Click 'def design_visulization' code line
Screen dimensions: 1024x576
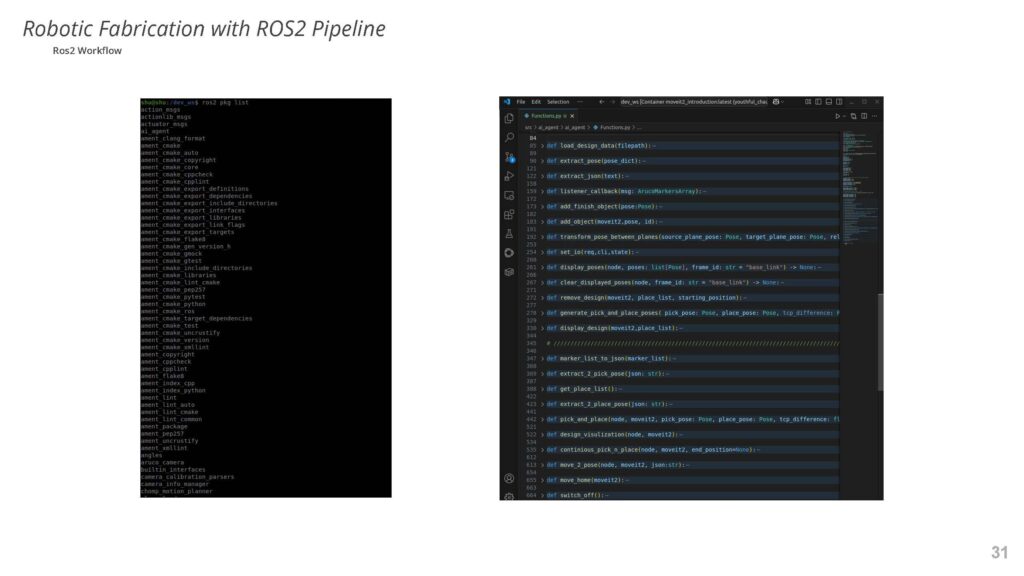[x=615, y=434]
